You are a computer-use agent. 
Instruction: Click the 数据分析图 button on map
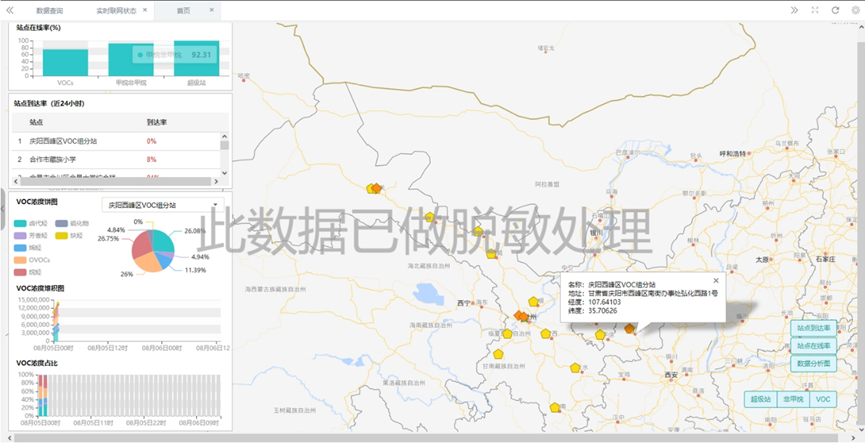tap(813, 363)
